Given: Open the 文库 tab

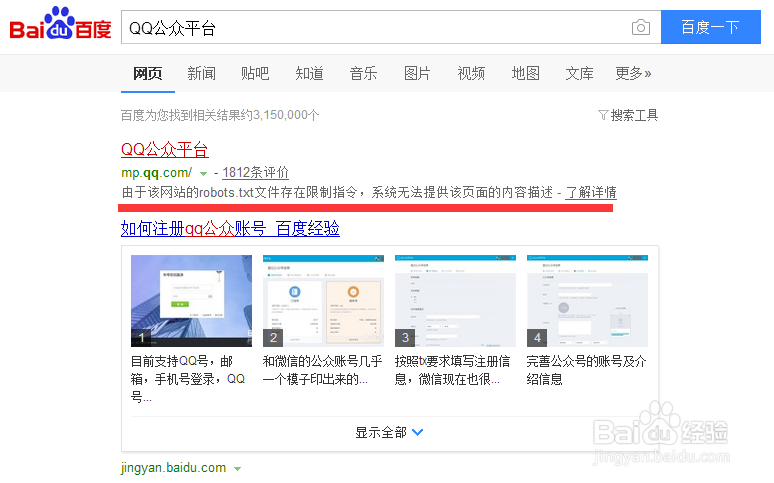Looking at the screenshot, I should (x=579, y=74).
